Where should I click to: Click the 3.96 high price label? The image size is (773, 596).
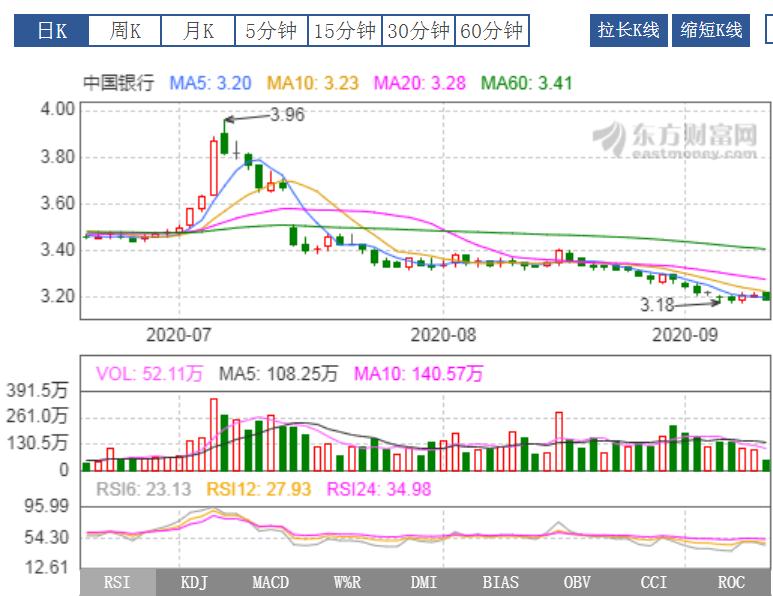coord(287,115)
